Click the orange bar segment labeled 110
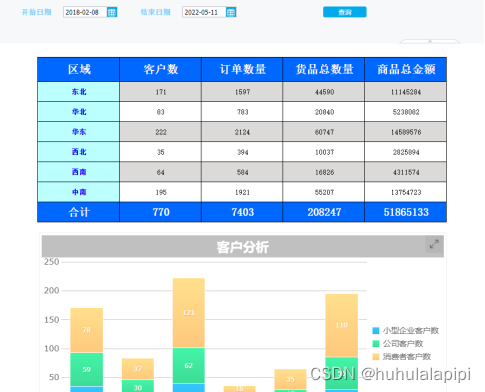The image size is (485, 392). tap(342, 325)
